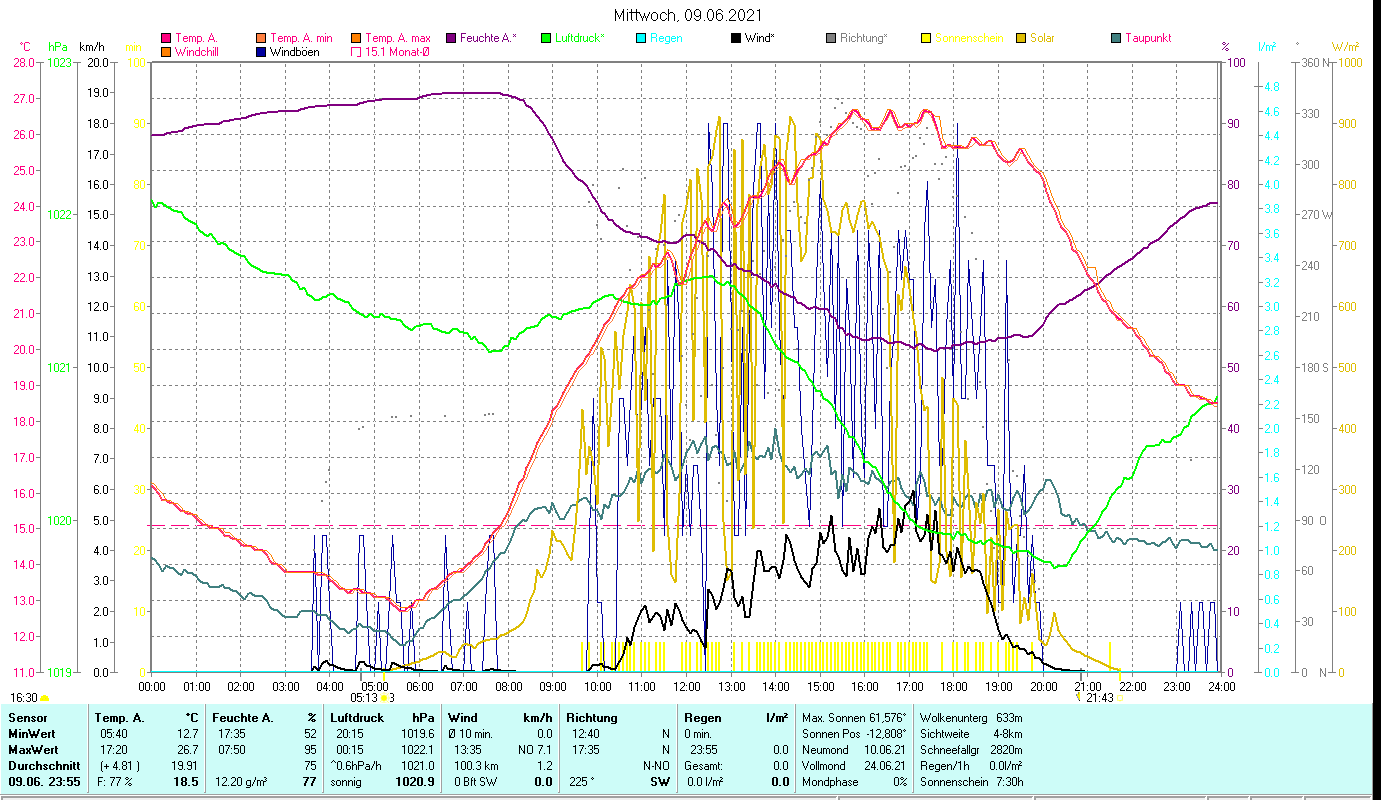The width and height of the screenshot is (1381, 800).
Task: Click the green hPa axis unit label
Action: [x=57, y=47]
